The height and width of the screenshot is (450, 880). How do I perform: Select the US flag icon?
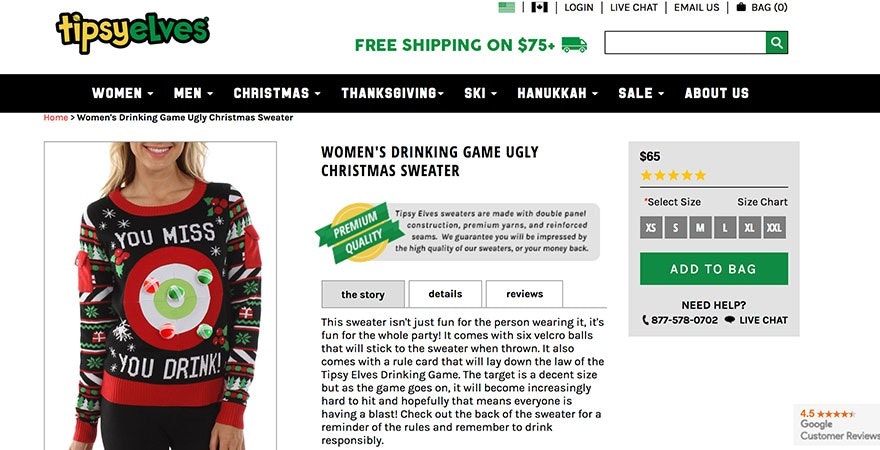[x=507, y=8]
